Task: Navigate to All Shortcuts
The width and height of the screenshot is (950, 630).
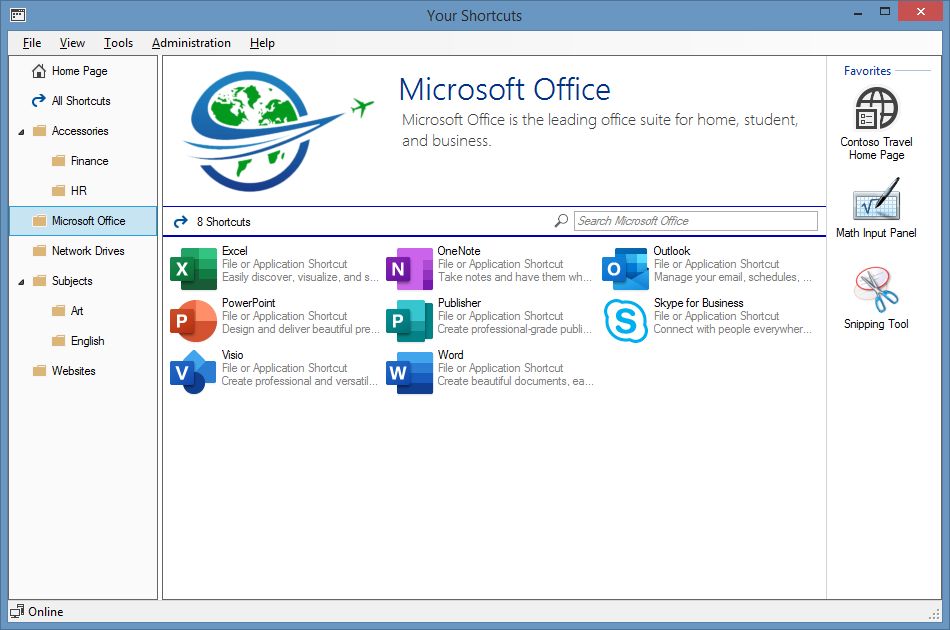Action: pos(77,100)
